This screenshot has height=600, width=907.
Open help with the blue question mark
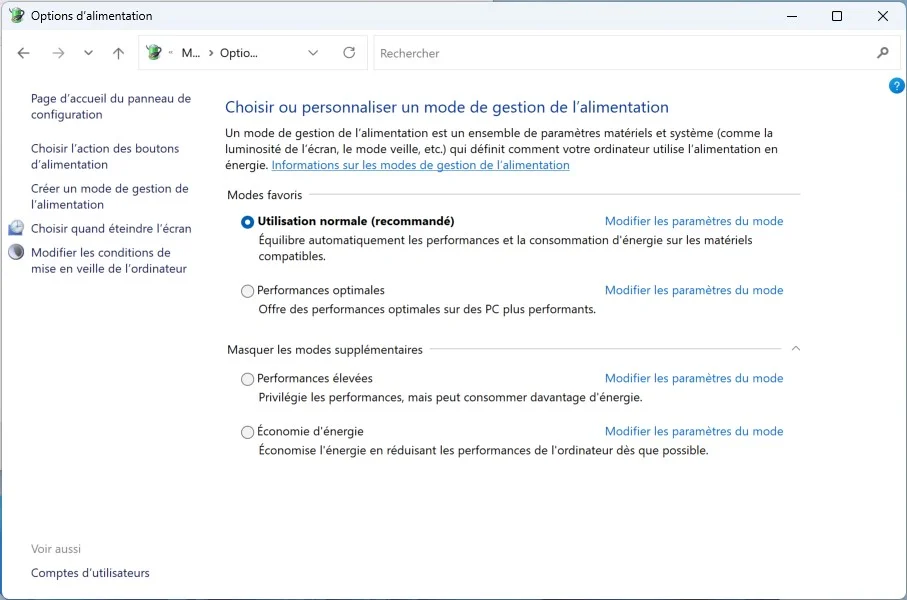tap(896, 86)
